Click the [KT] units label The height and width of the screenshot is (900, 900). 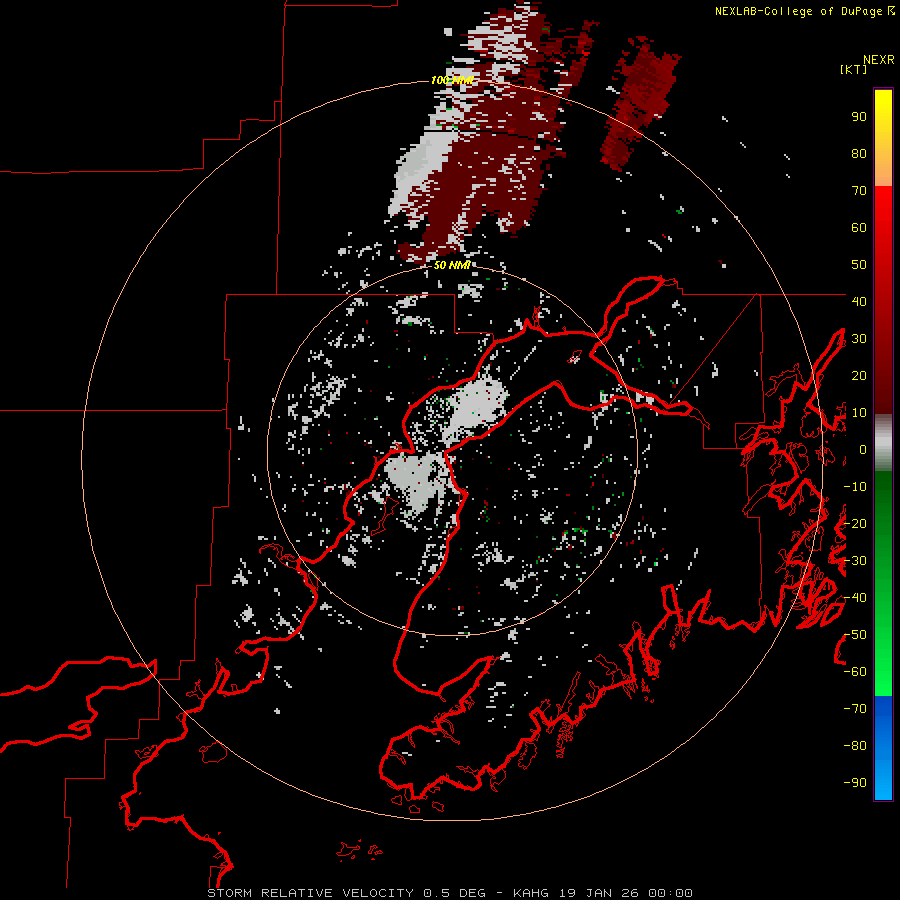coord(853,69)
